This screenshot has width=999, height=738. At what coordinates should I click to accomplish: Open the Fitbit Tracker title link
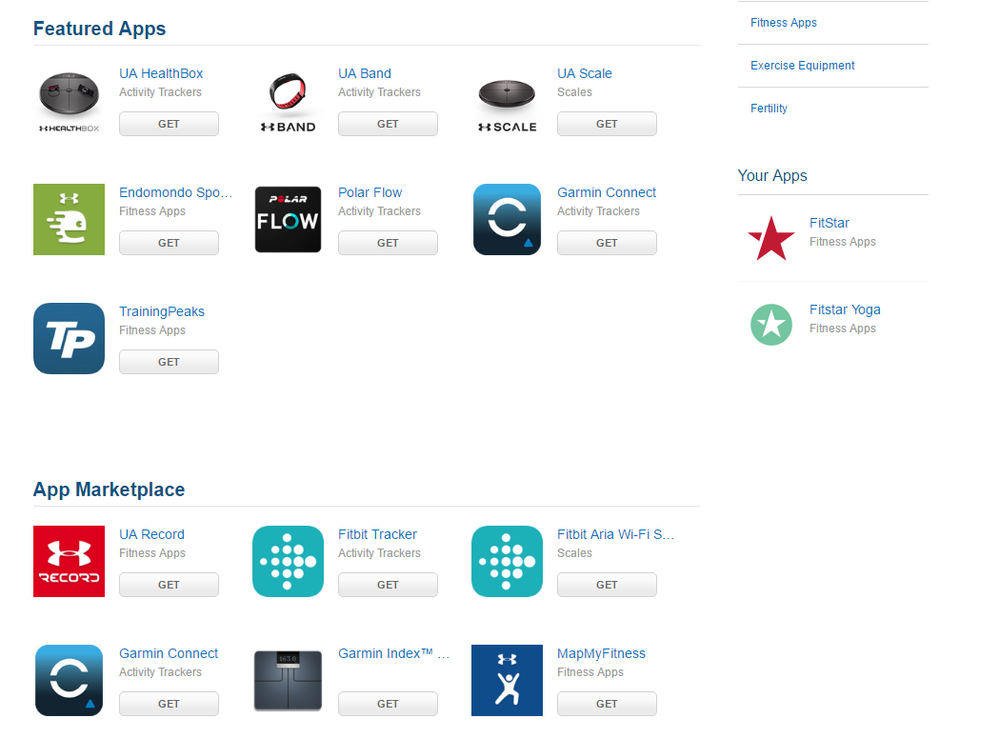[377, 534]
